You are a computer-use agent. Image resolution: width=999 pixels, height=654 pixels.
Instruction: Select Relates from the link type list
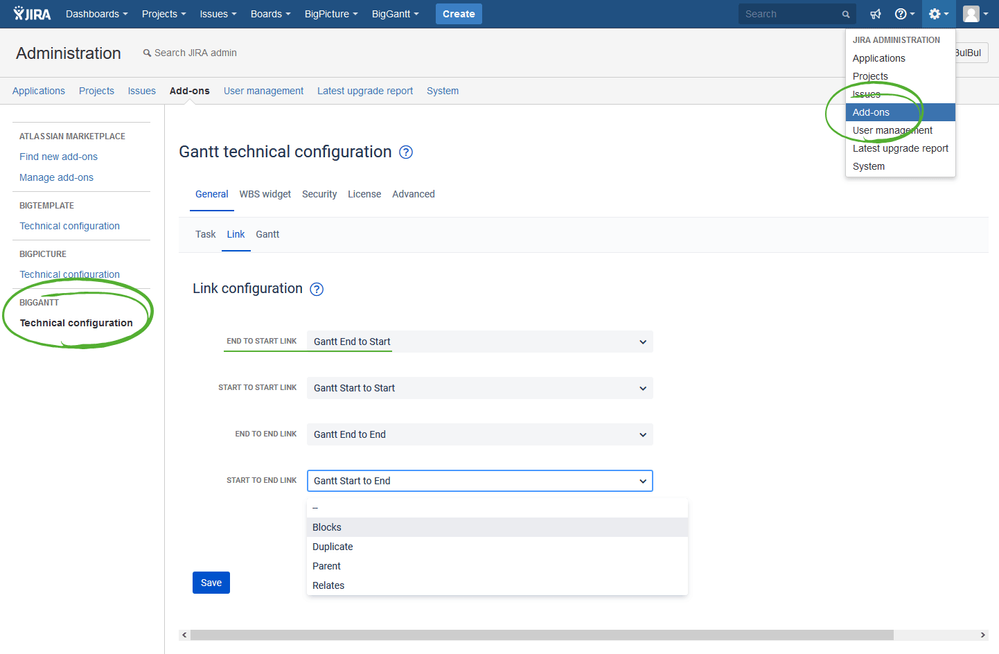point(497,586)
